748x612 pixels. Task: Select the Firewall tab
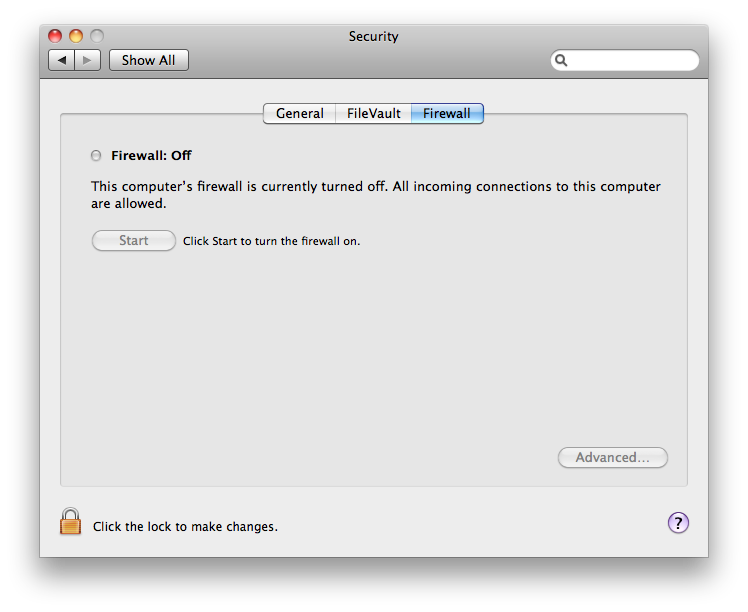pyautogui.click(x=447, y=114)
